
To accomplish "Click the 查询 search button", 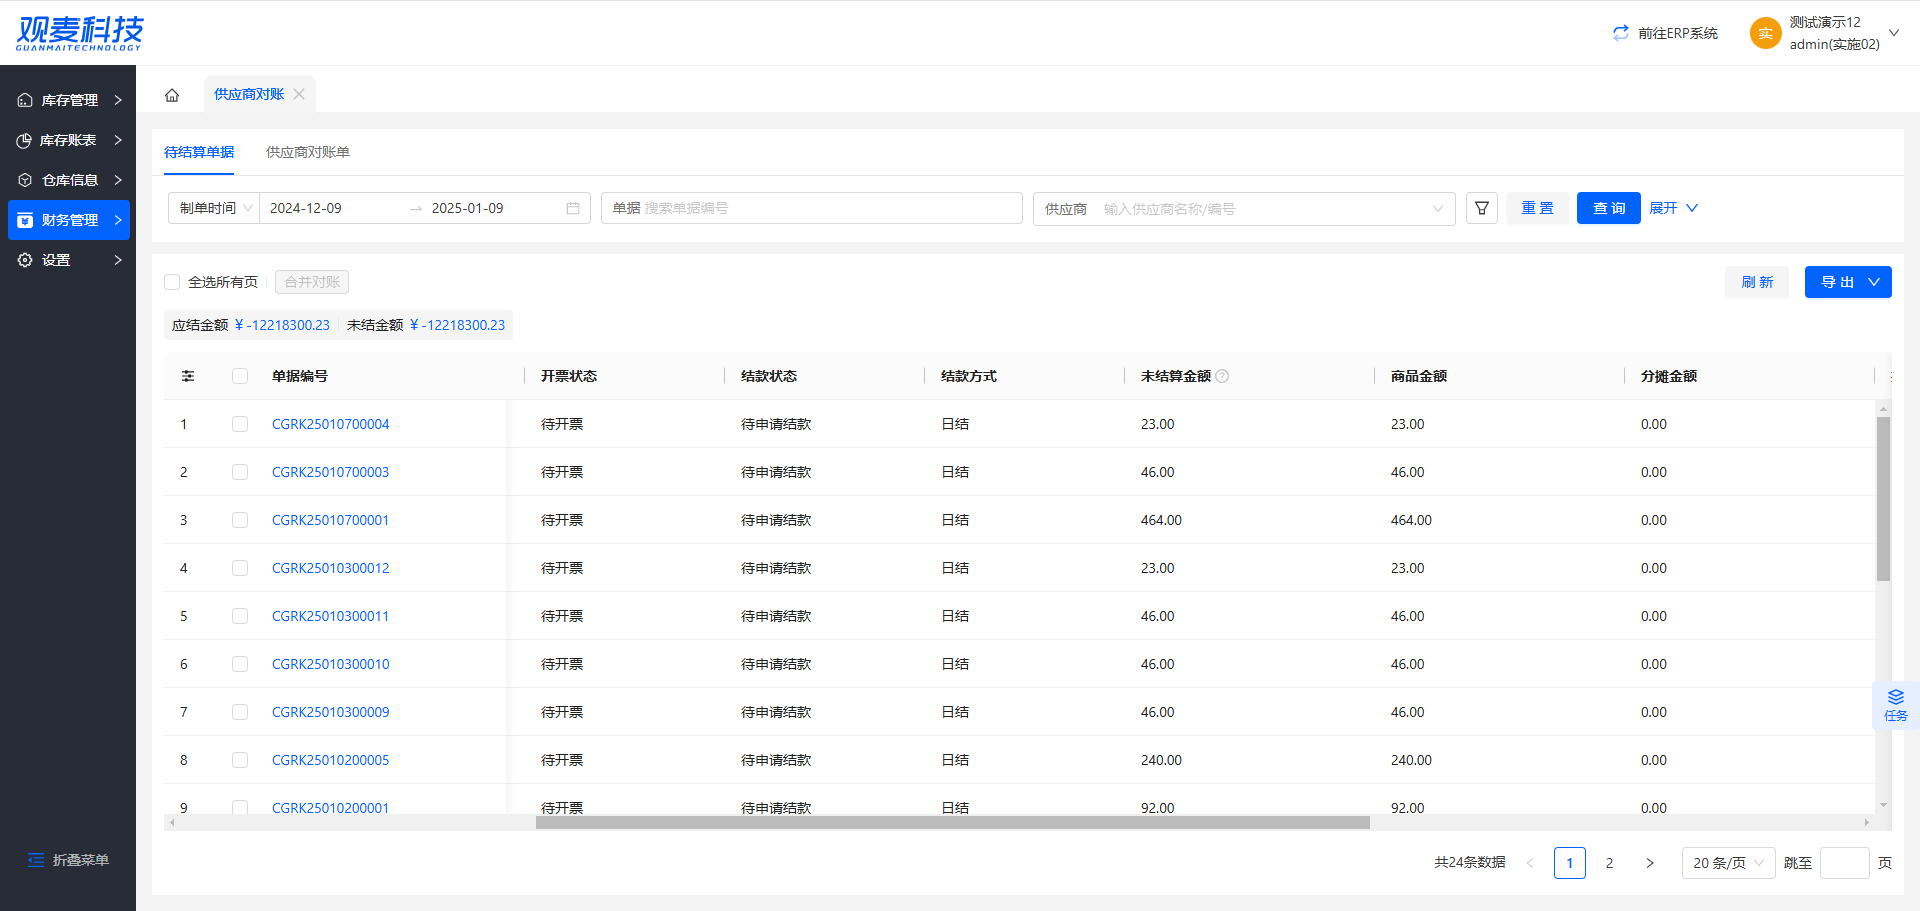I will click(x=1608, y=208).
